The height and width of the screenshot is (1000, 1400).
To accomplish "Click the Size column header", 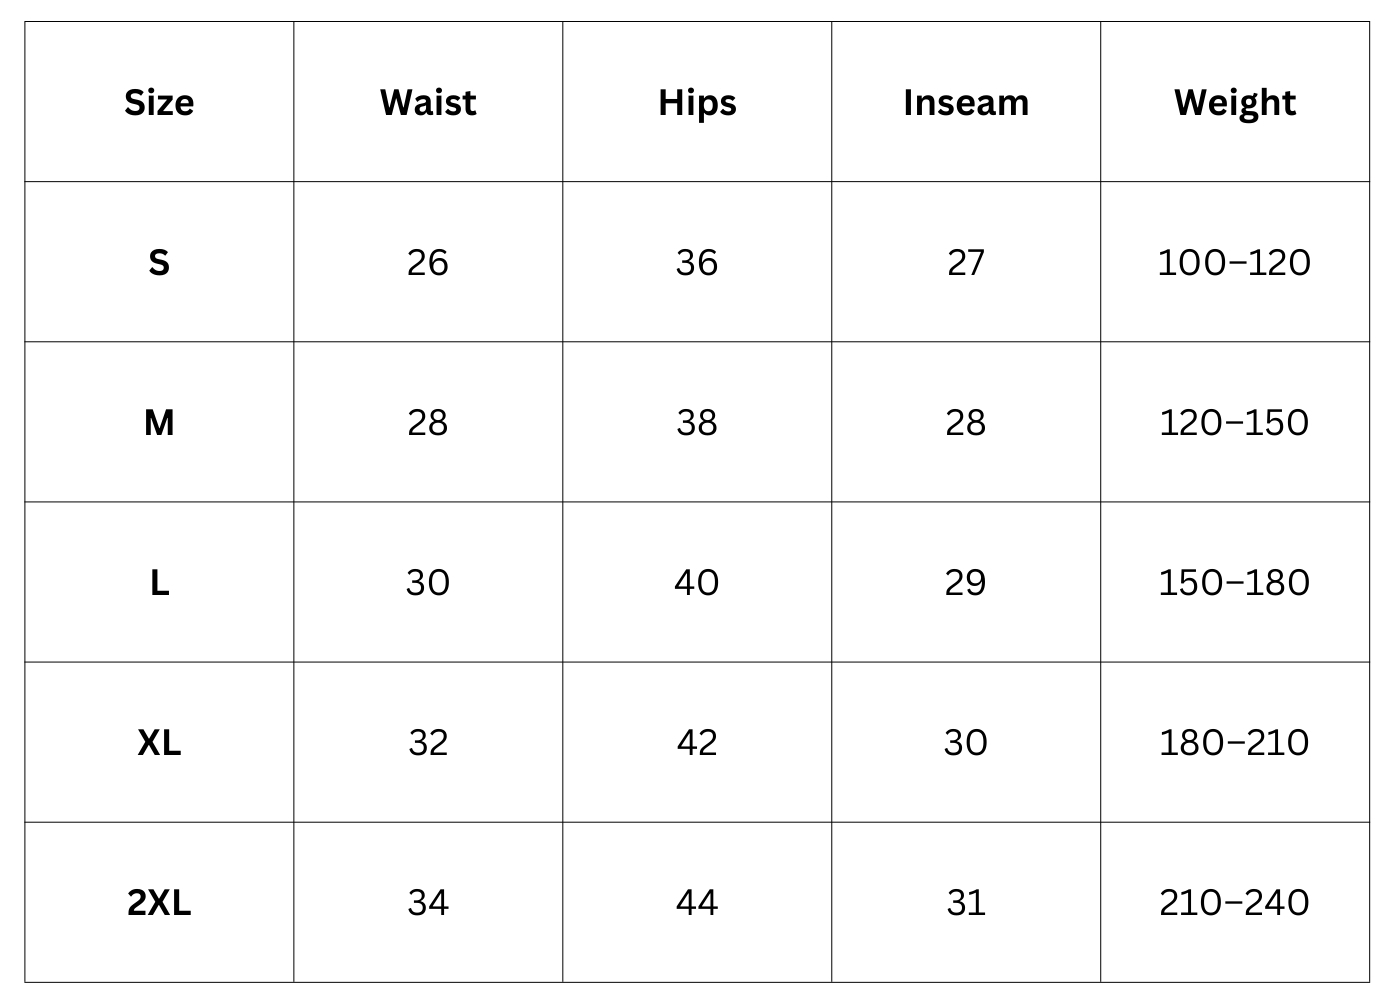I will 159,103.
